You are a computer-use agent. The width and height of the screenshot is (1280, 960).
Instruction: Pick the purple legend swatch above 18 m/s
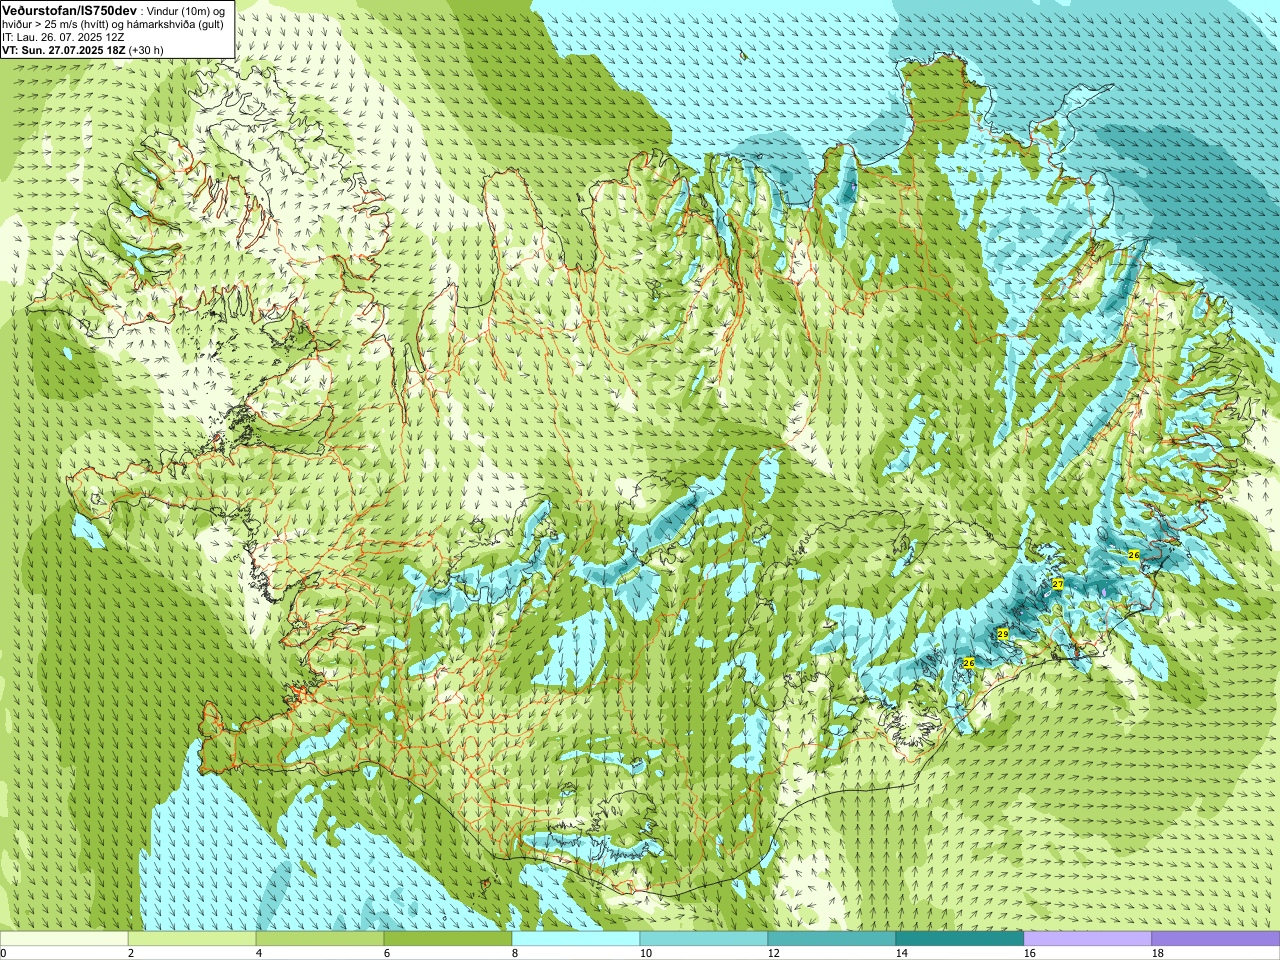tap(1216, 939)
